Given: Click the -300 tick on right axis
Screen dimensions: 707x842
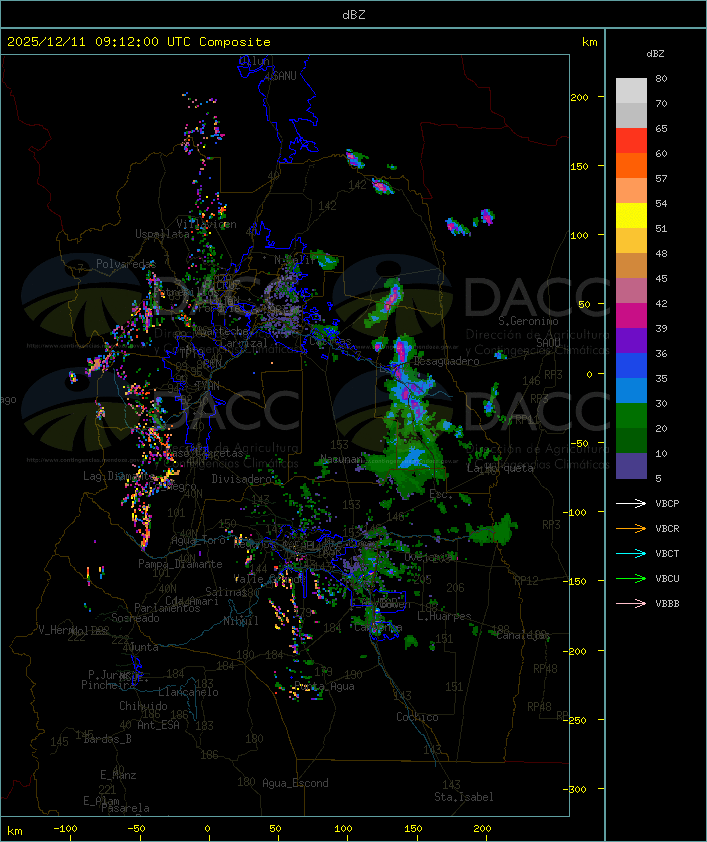Looking at the screenshot, I should pyautogui.click(x=577, y=789).
